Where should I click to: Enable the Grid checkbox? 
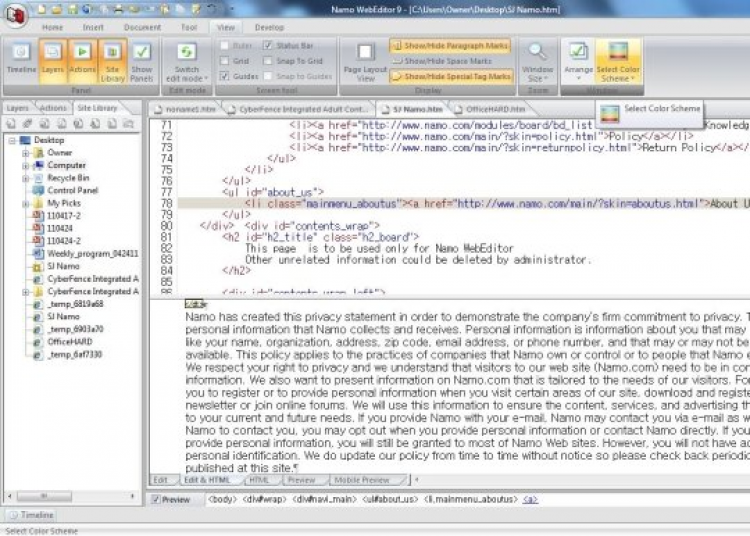(x=224, y=61)
